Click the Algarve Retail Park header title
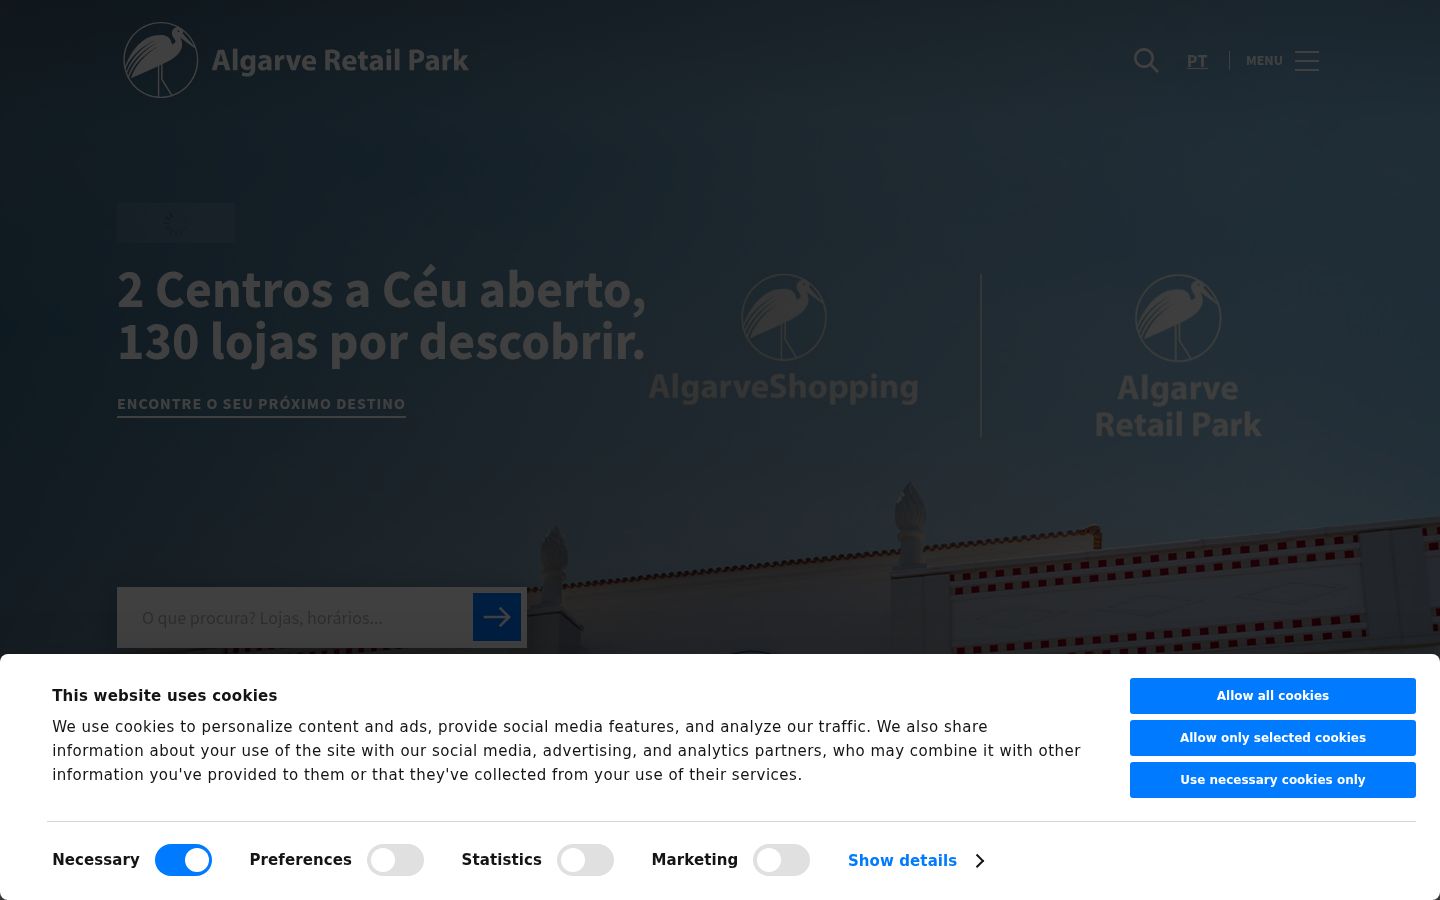 (340, 61)
